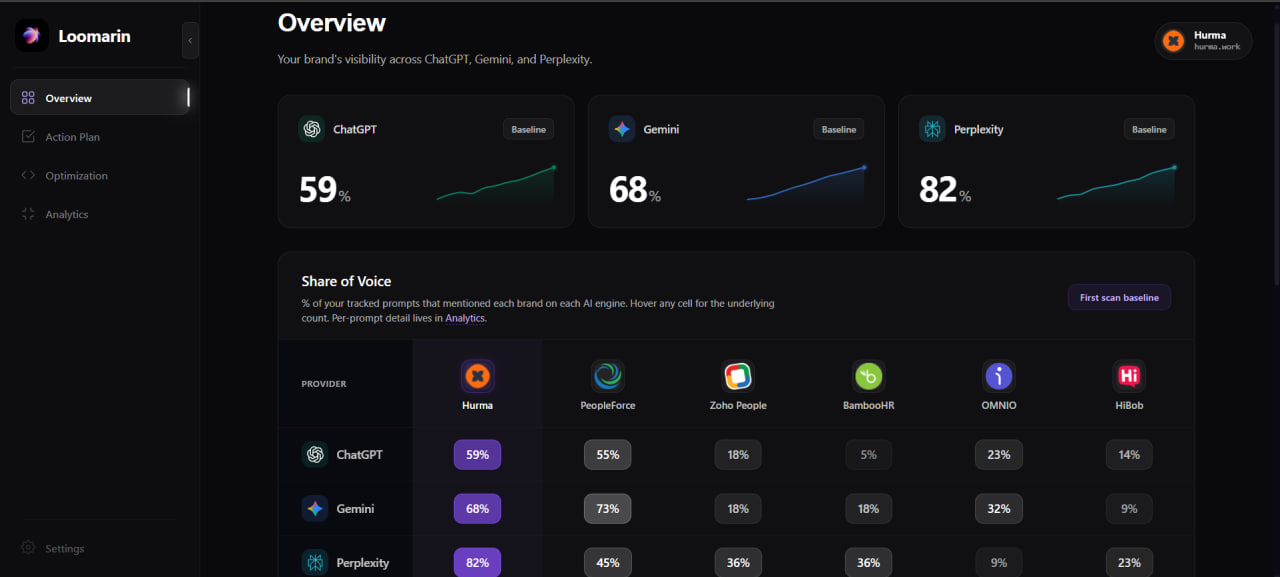Click the Baseline tag on ChatGPT card
This screenshot has width=1280, height=577.
coord(529,129)
